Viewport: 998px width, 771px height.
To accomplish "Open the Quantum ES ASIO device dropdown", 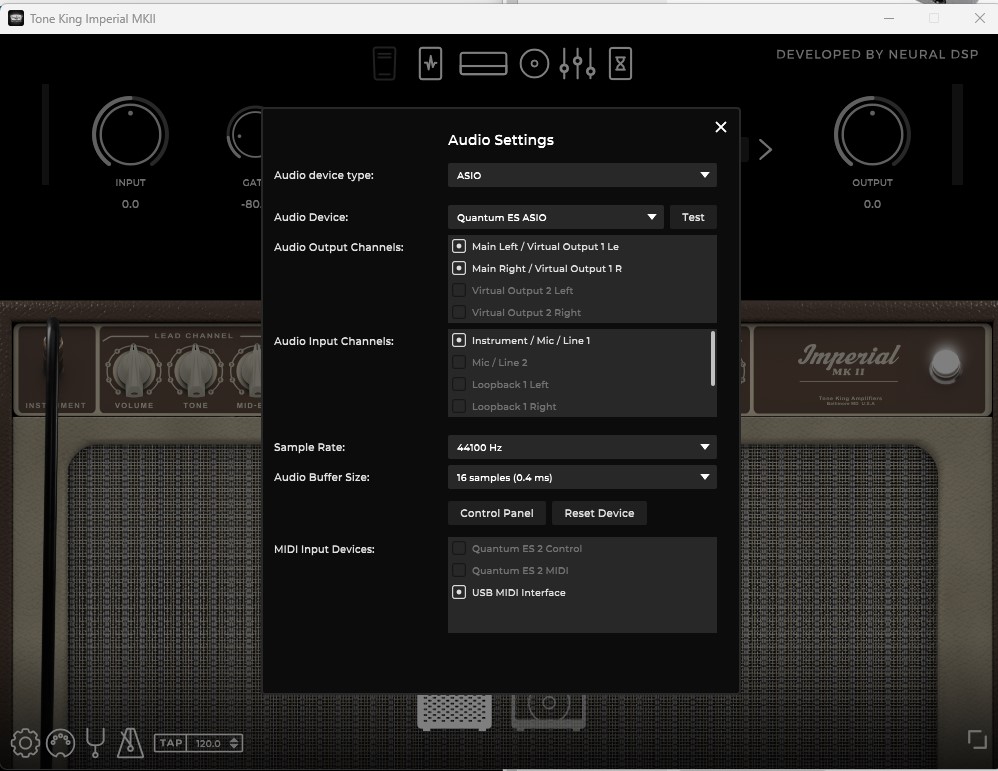I will tap(556, 217).
